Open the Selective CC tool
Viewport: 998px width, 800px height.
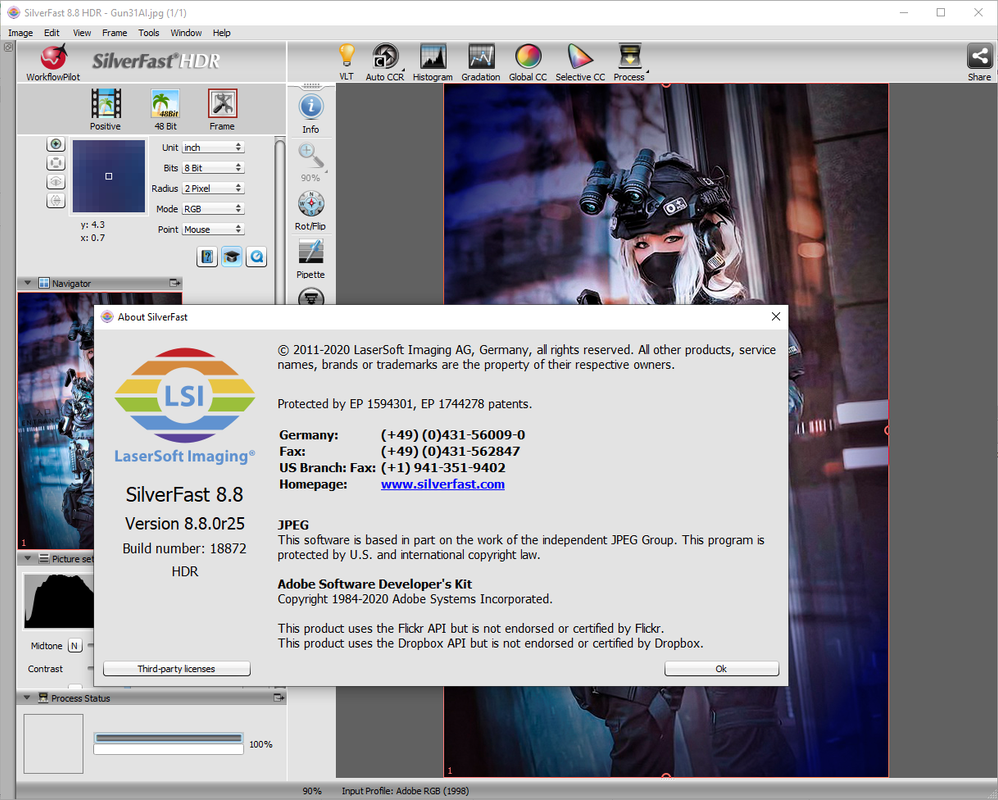point(580,61)
